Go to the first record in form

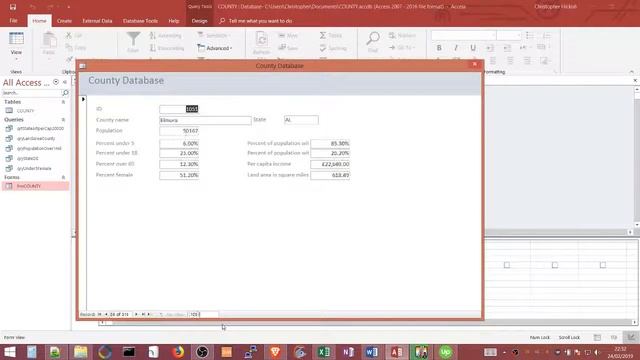(x=100, y=314)
